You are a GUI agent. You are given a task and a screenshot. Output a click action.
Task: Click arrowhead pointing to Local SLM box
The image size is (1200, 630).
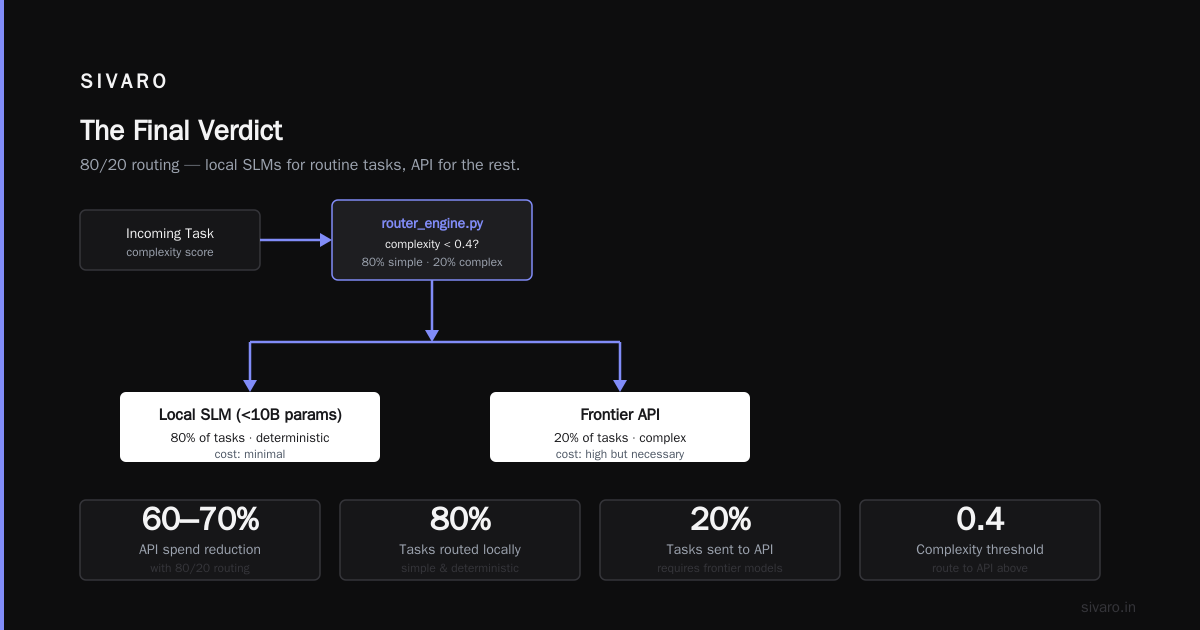(250, 385)
